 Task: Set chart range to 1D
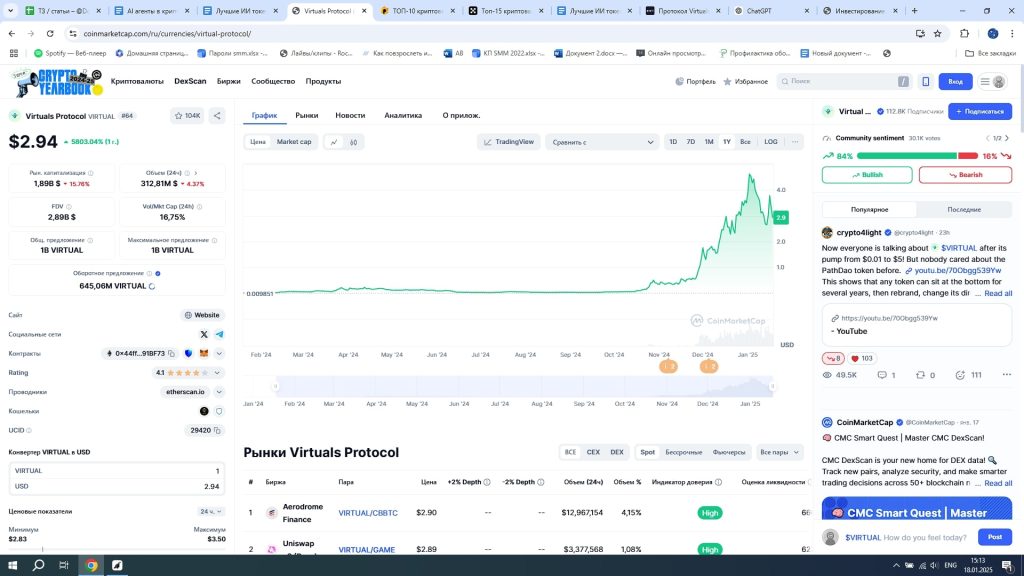click(x=673, y=142)
